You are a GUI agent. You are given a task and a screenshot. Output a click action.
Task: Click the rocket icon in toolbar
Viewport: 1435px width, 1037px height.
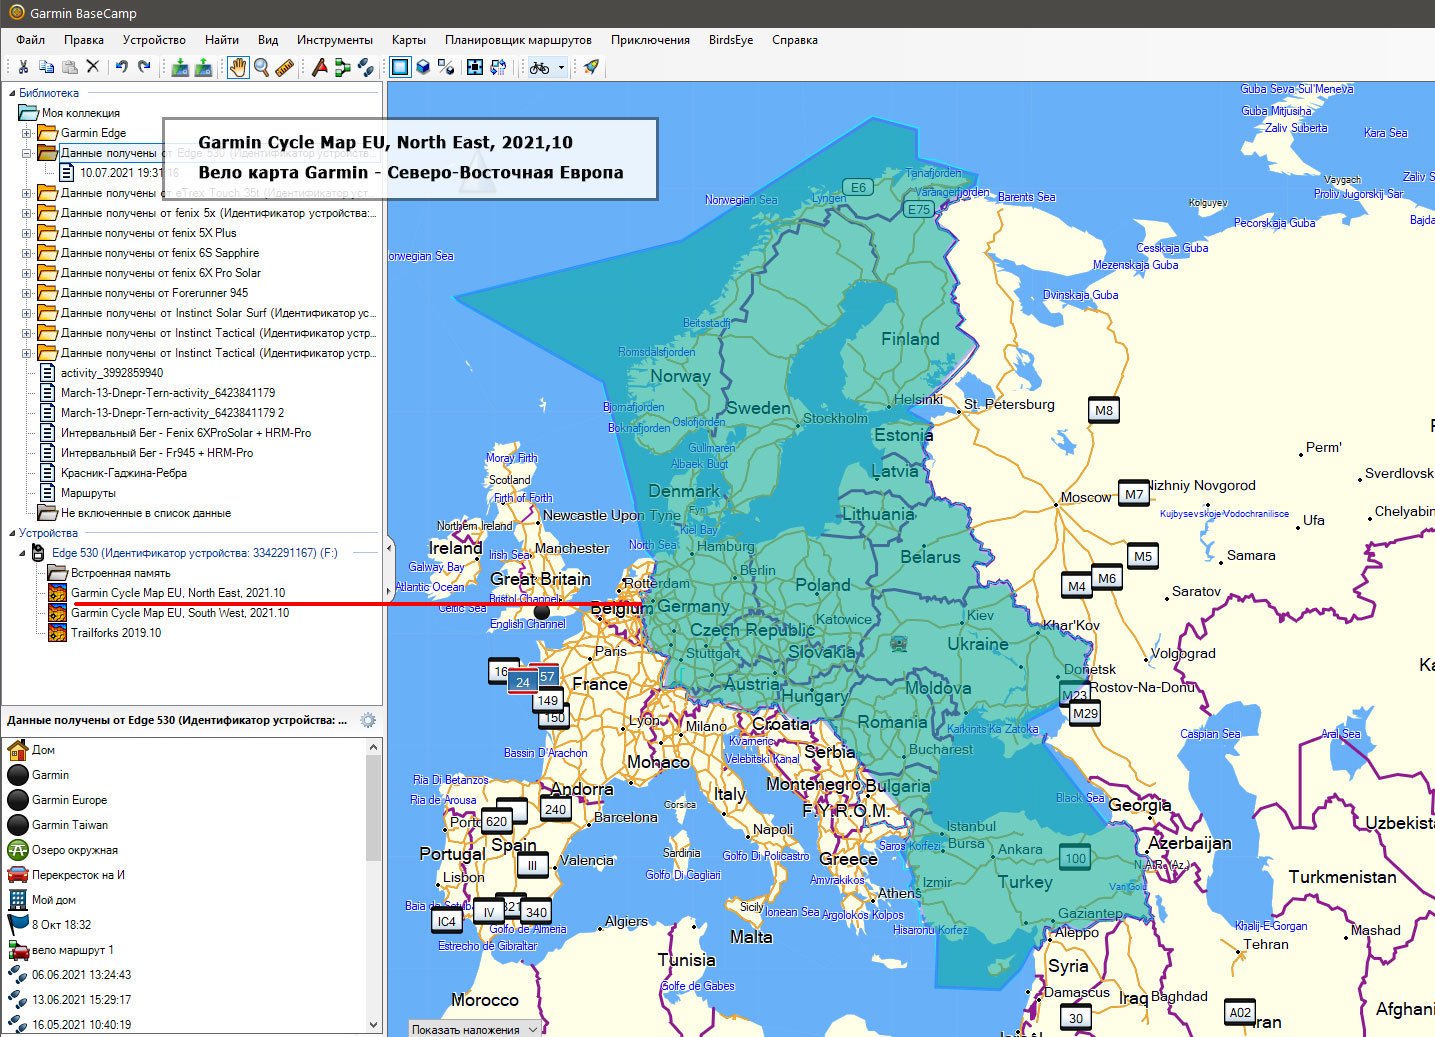coord(592,67)
